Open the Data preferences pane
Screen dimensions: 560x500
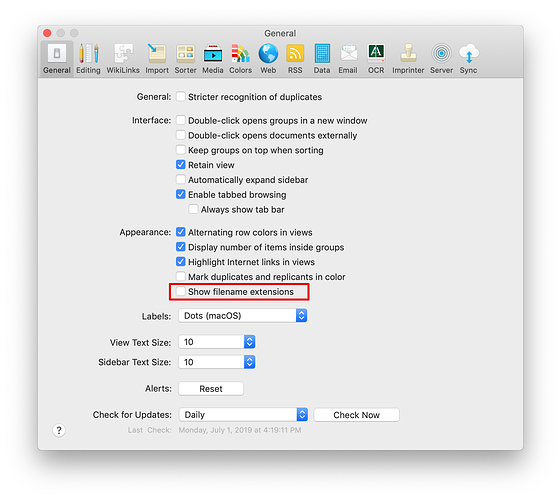point(322,59)
